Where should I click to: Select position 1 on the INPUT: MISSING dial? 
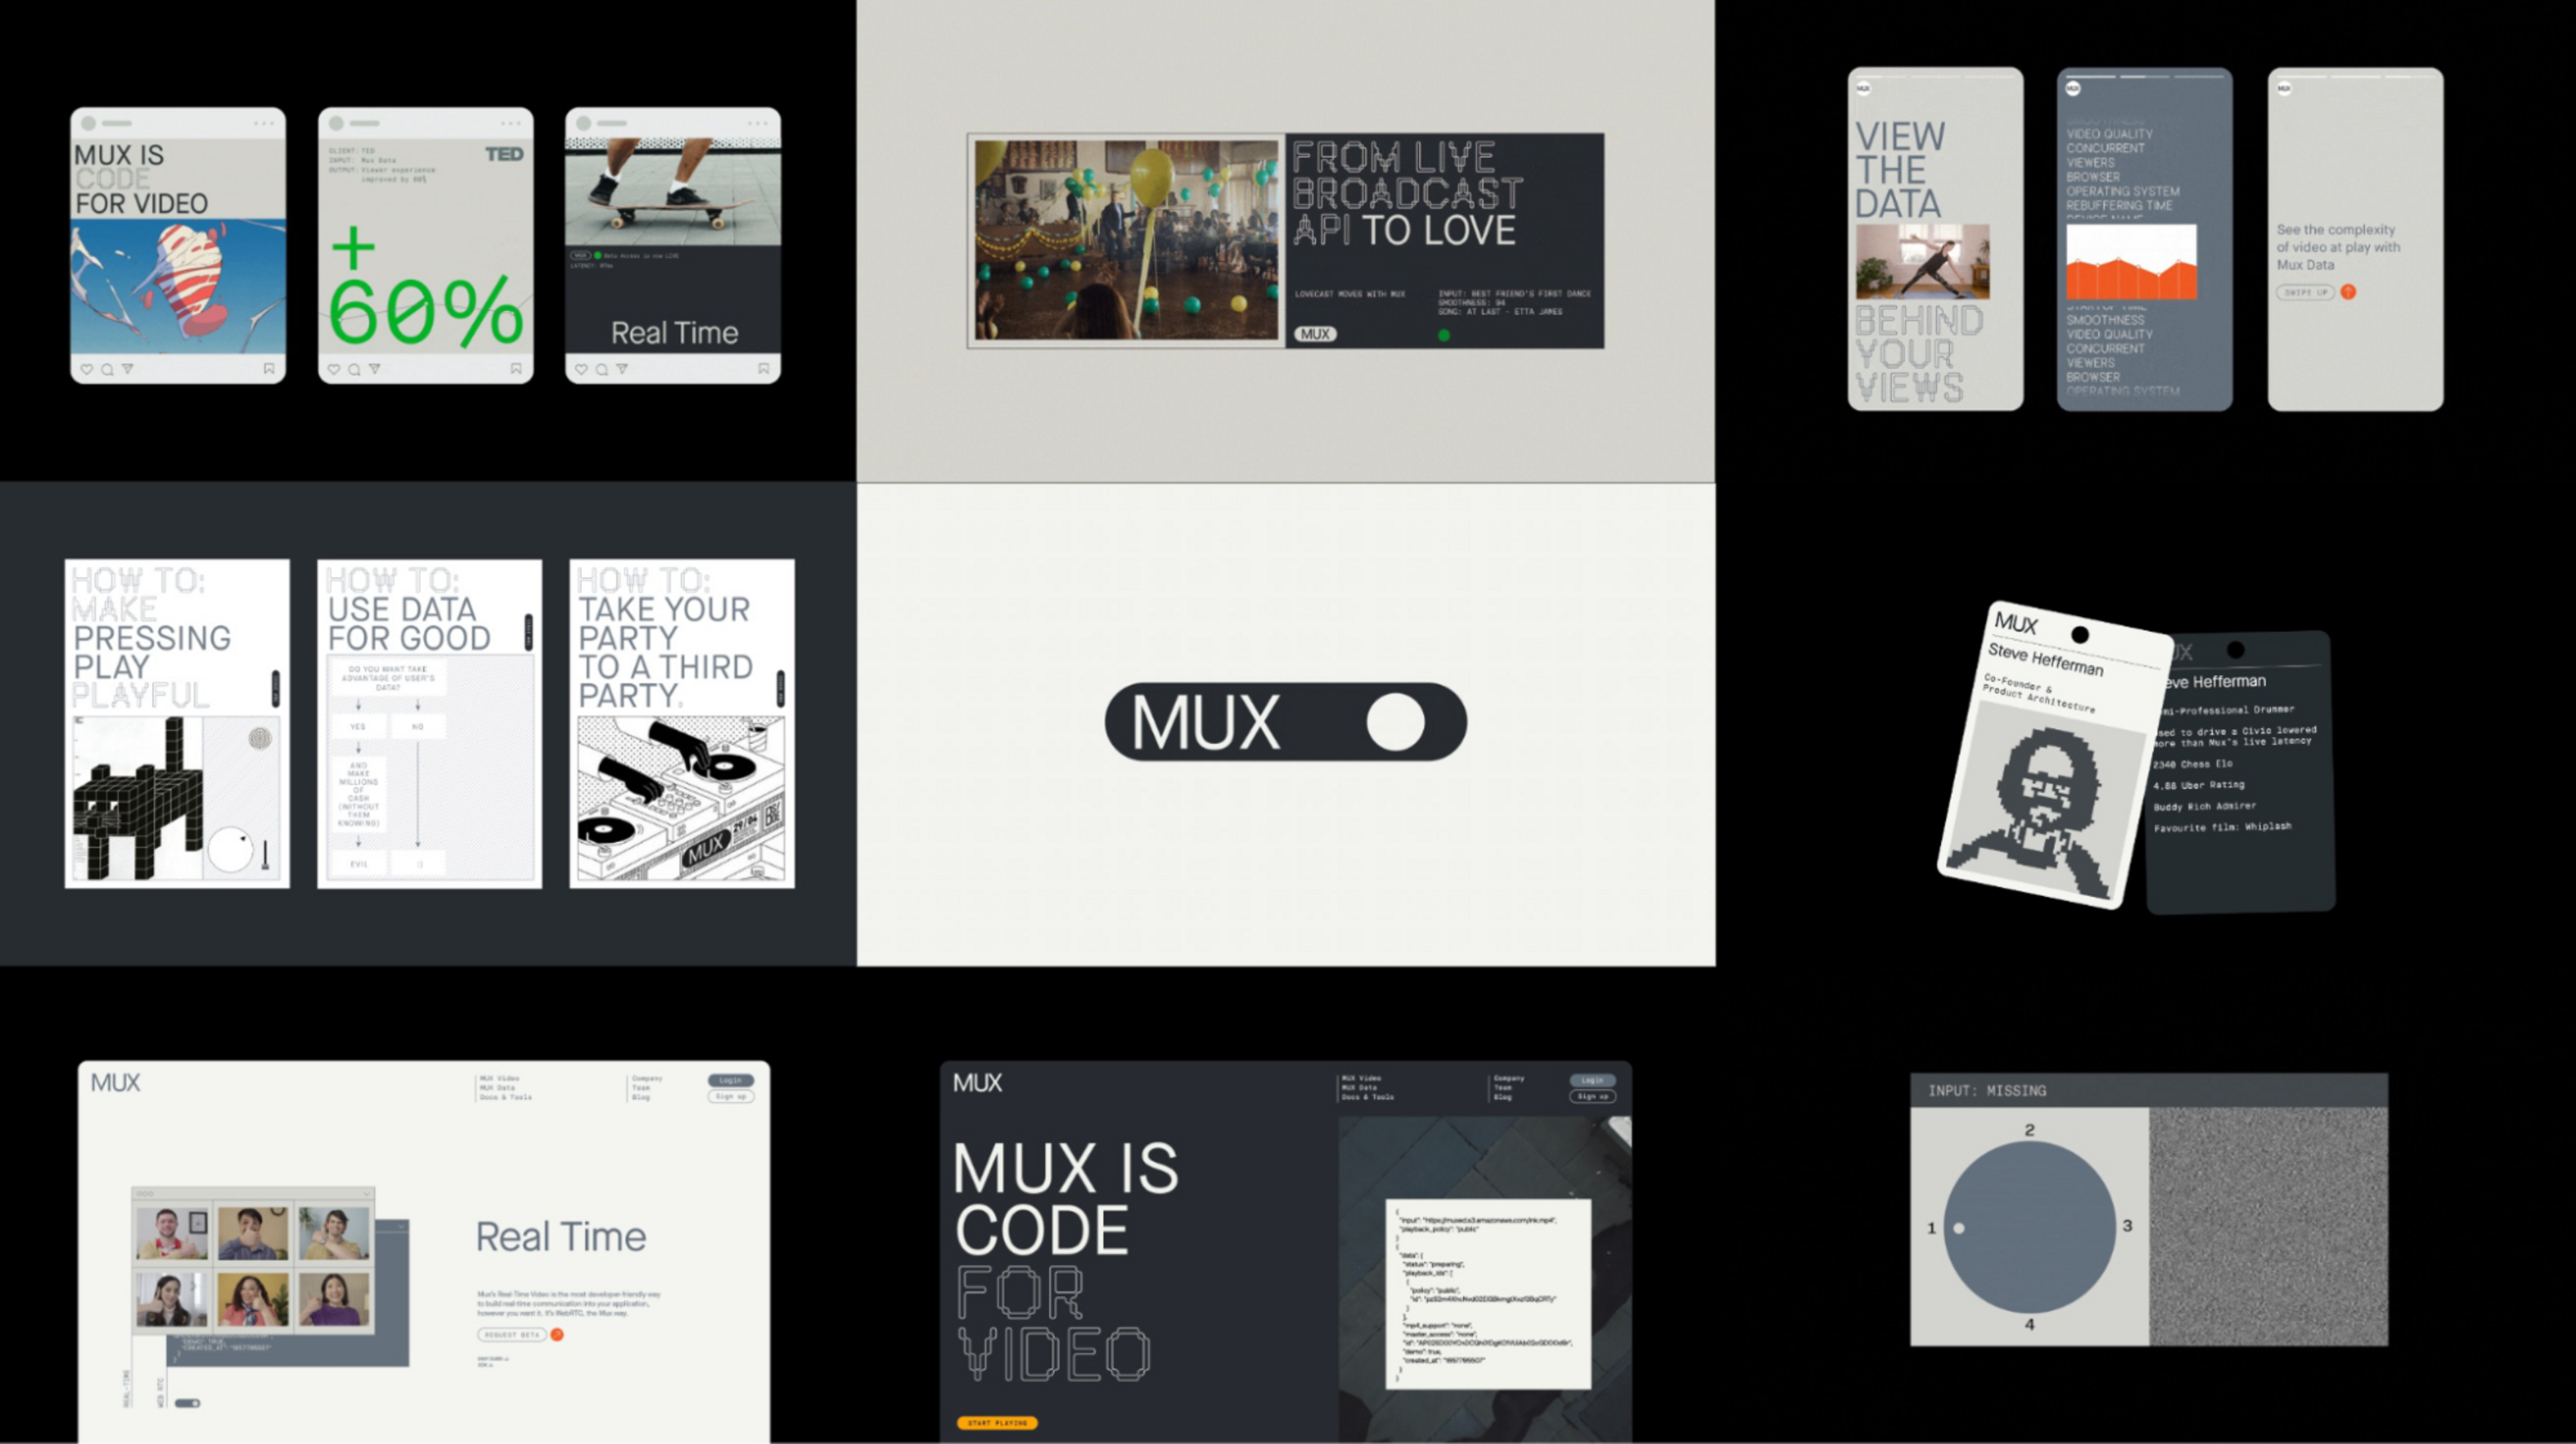pos(1932,1228)
